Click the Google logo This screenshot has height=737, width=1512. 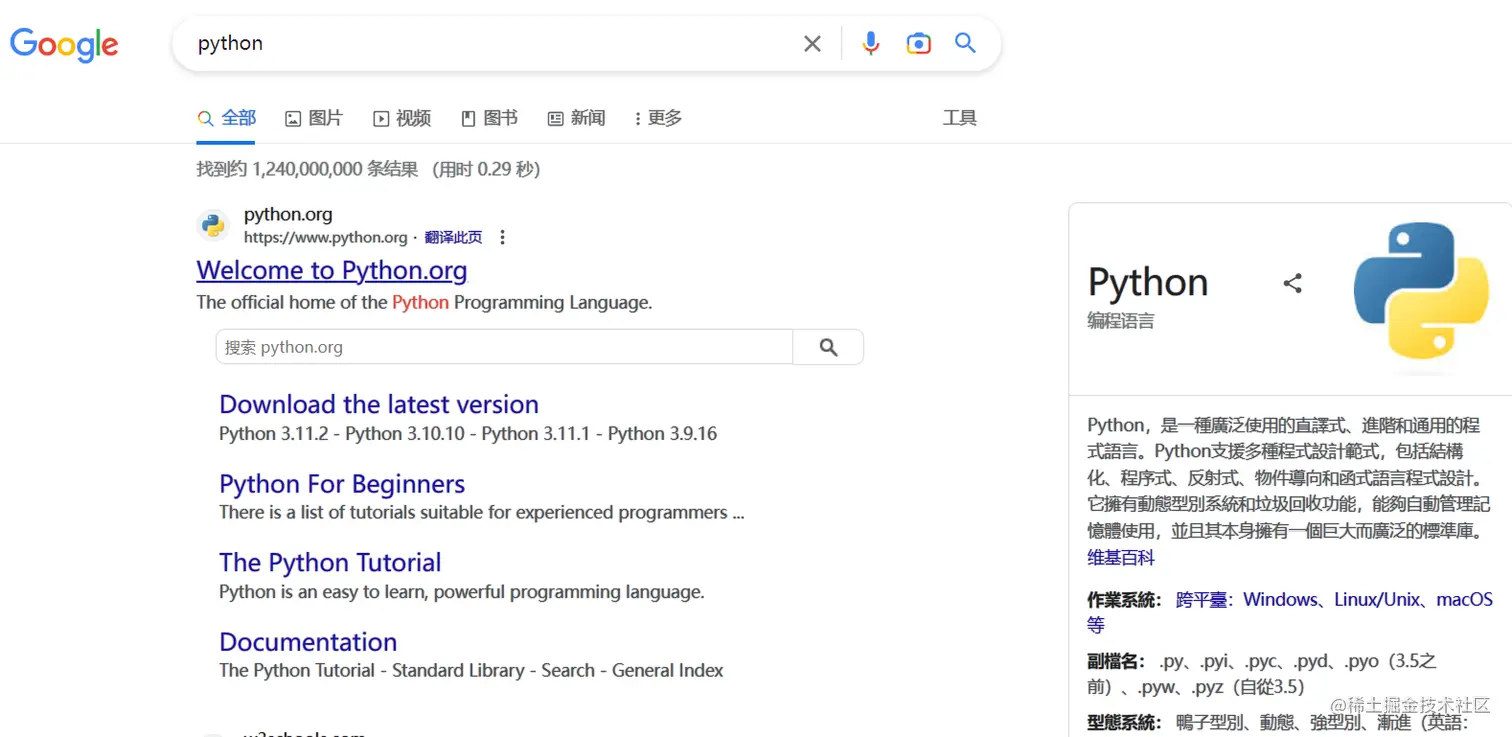(x=64, y=44)
